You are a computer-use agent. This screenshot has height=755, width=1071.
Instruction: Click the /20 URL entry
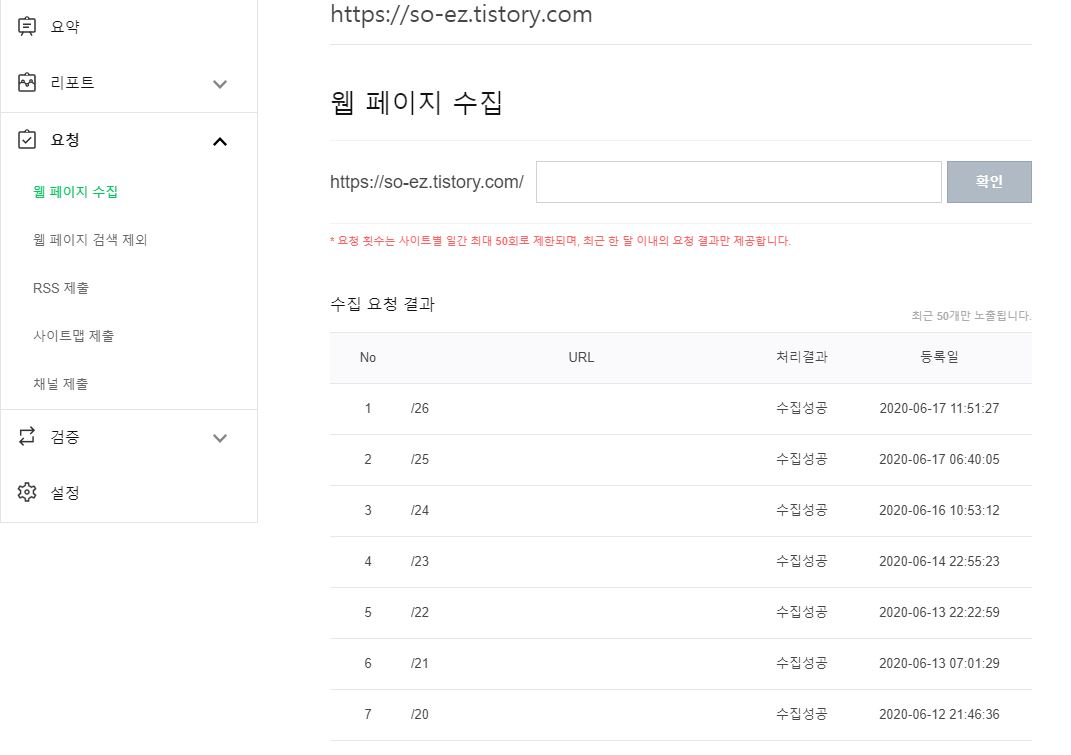[419, 714]
